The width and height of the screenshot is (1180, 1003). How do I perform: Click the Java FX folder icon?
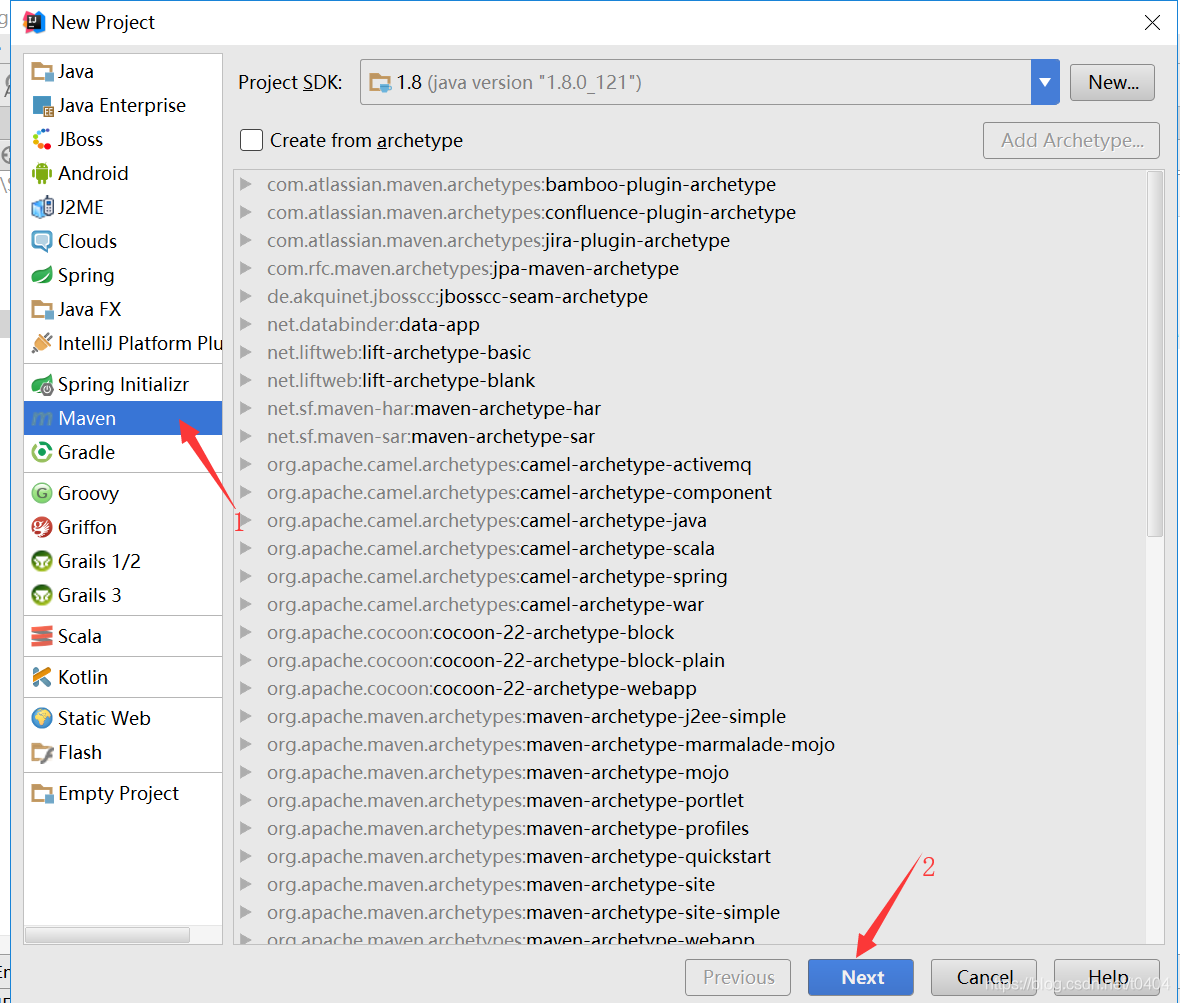coord(42,309)
